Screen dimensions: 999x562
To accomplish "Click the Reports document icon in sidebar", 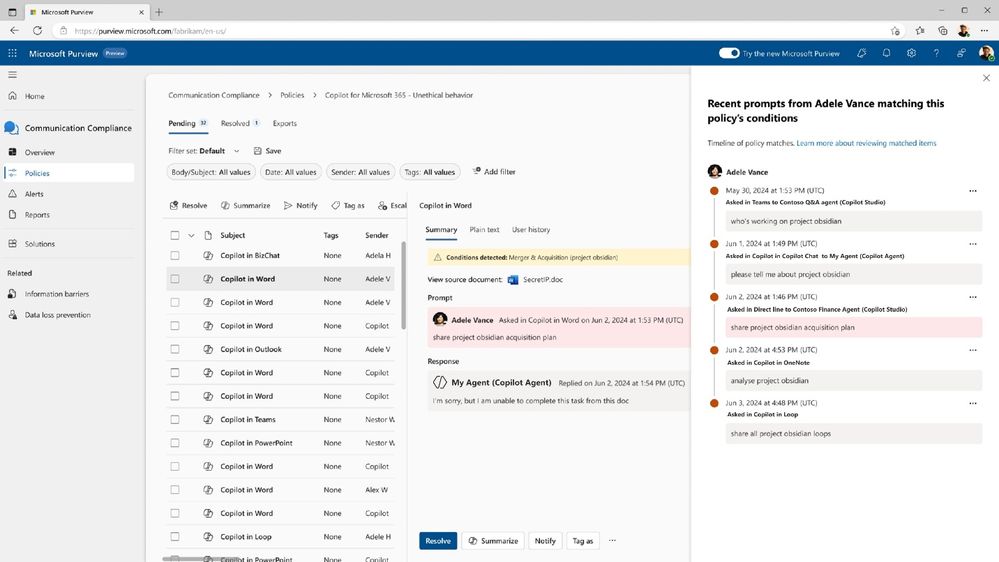I will pyautogui.click(x=12, y=215).
